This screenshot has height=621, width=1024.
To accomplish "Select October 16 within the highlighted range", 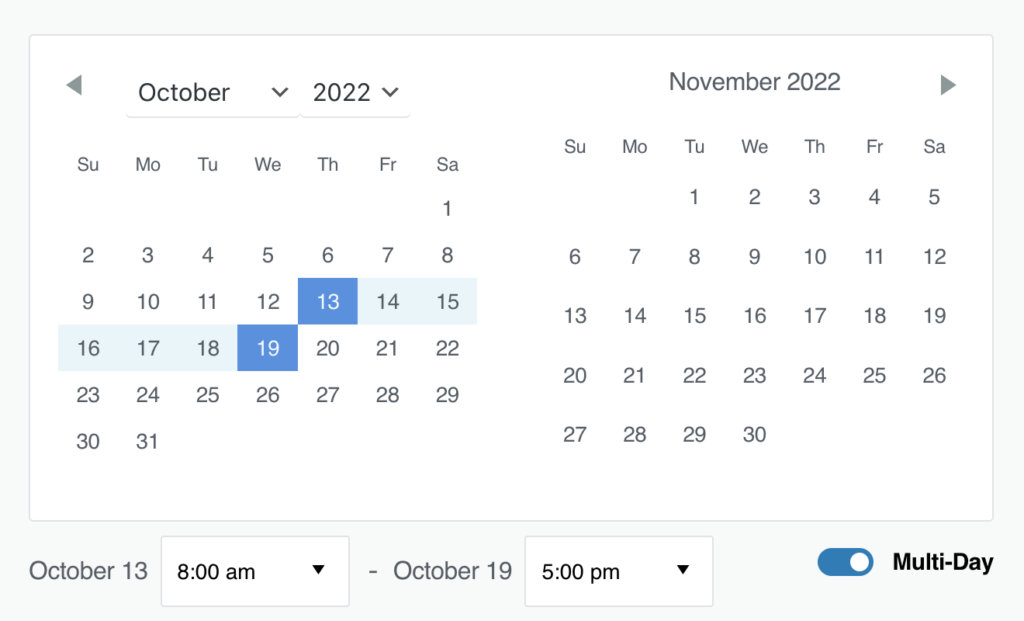I will click(87, 348).
